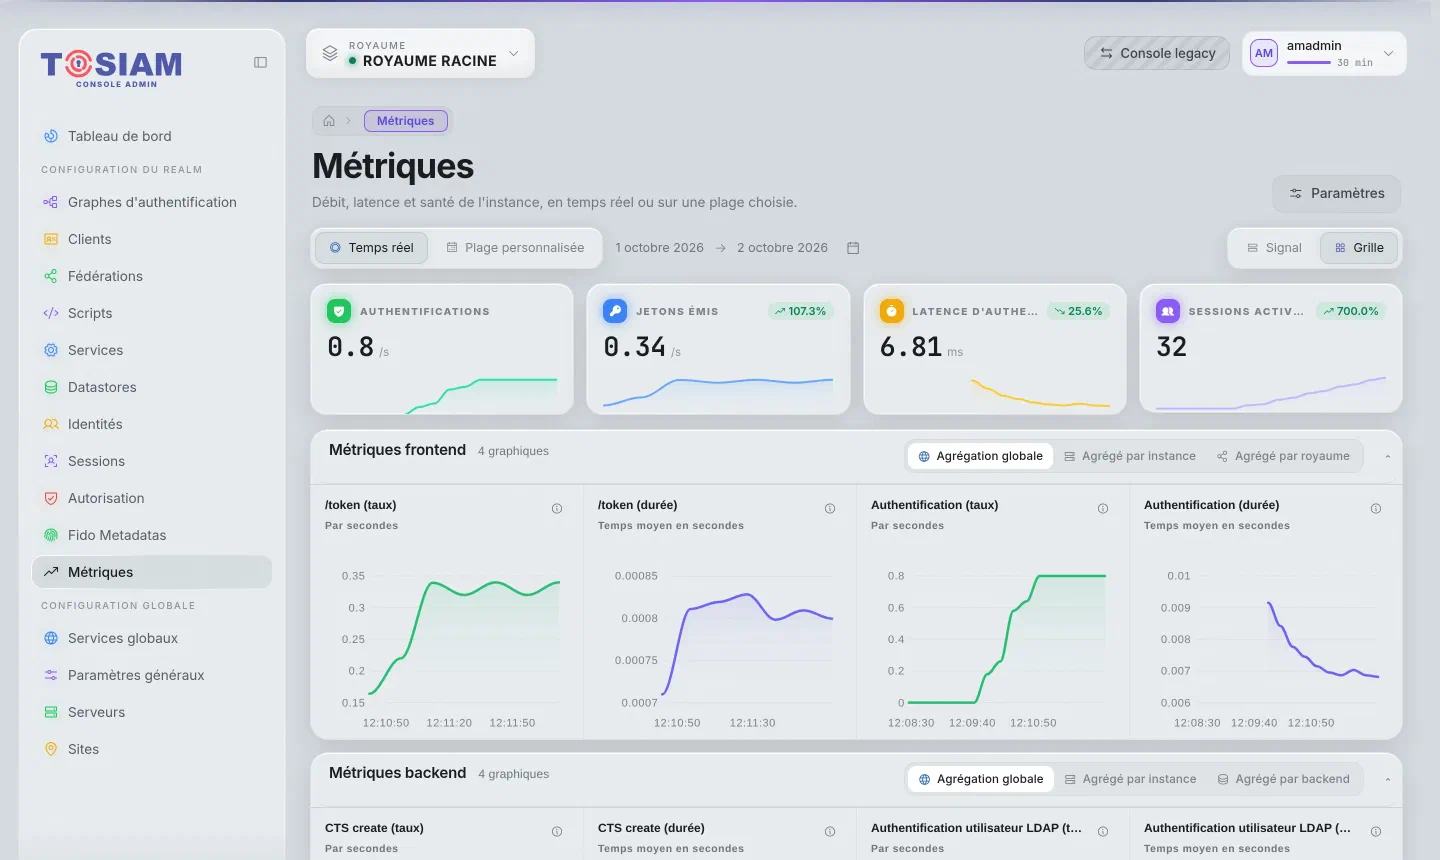Select Agrégé par backend option

pyautogui.click(x=1283, y=779)
